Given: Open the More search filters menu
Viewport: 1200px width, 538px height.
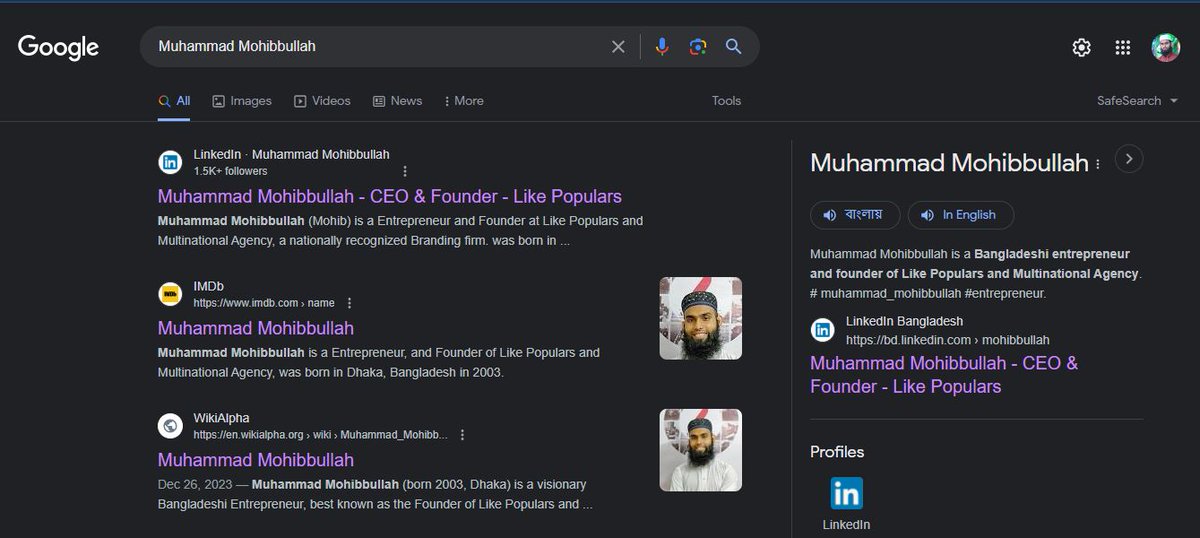Looking at the screenshot, I should tap(463, 101).
